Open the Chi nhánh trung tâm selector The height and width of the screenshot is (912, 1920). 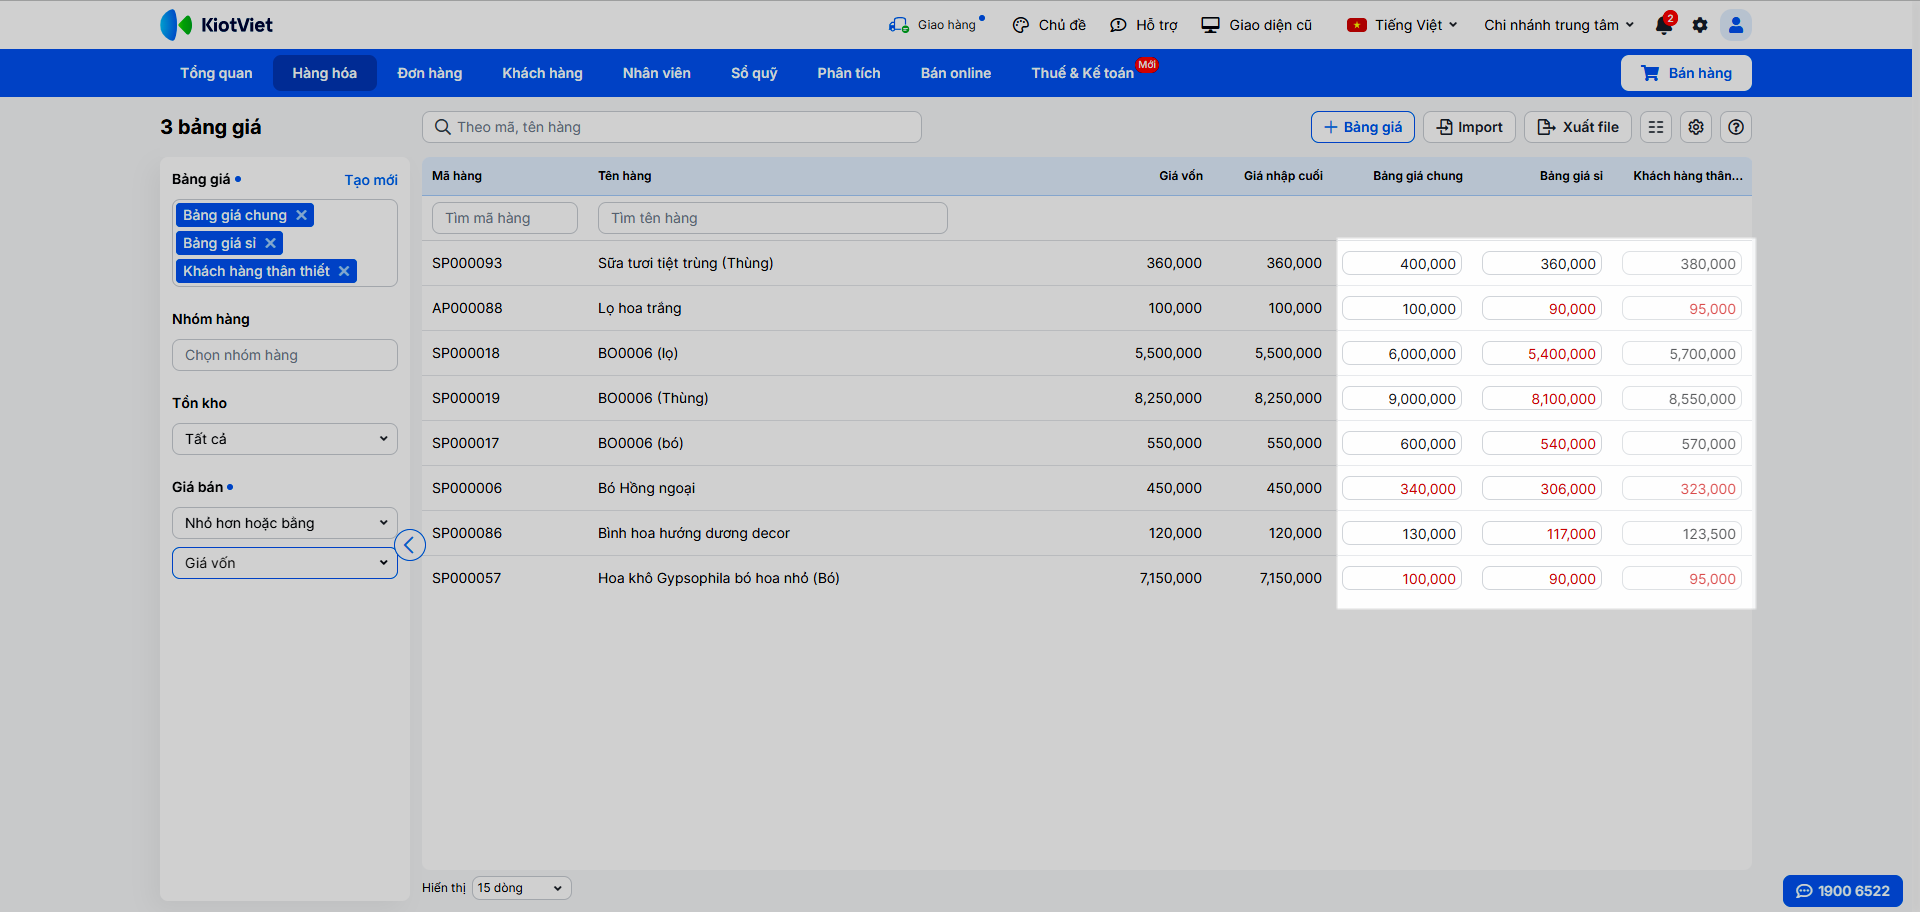1558,25
